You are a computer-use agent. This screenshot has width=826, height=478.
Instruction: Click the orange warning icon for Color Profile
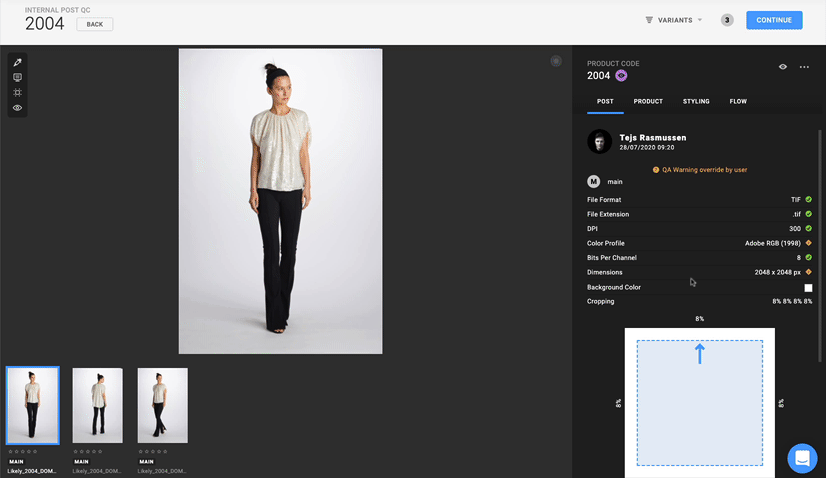pyautogui.click(x=808, y=243)
